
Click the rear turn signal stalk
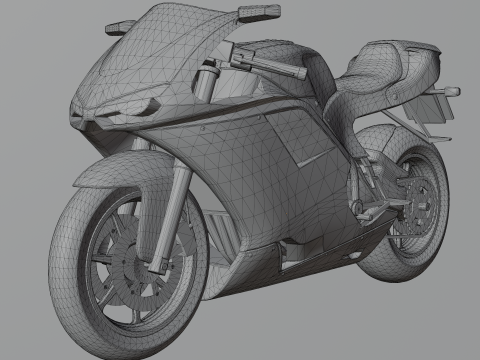447,91
